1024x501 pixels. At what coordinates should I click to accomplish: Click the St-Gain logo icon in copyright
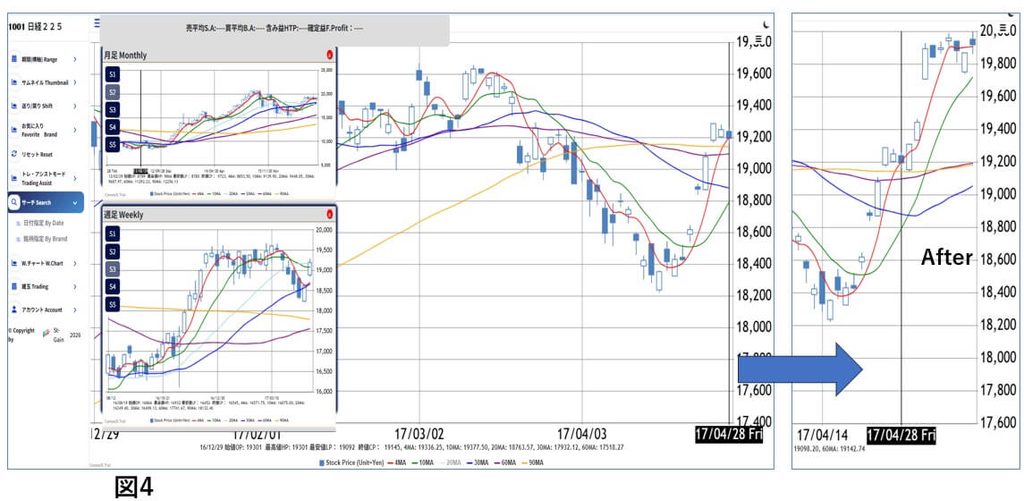tap(46, 333)
